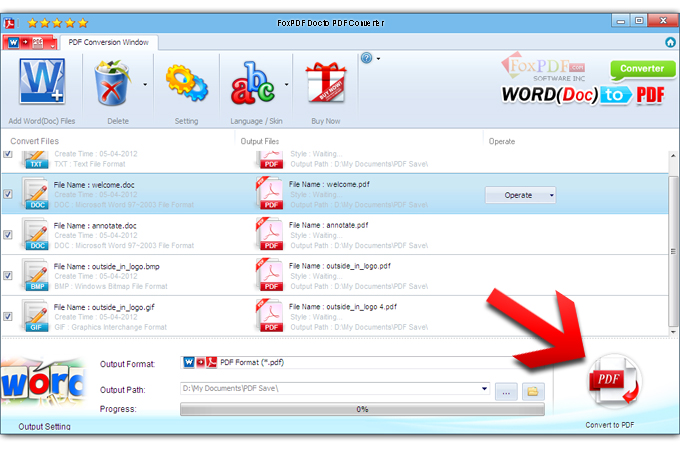
Task: Click the Operate column header
Action: point(502,141)
